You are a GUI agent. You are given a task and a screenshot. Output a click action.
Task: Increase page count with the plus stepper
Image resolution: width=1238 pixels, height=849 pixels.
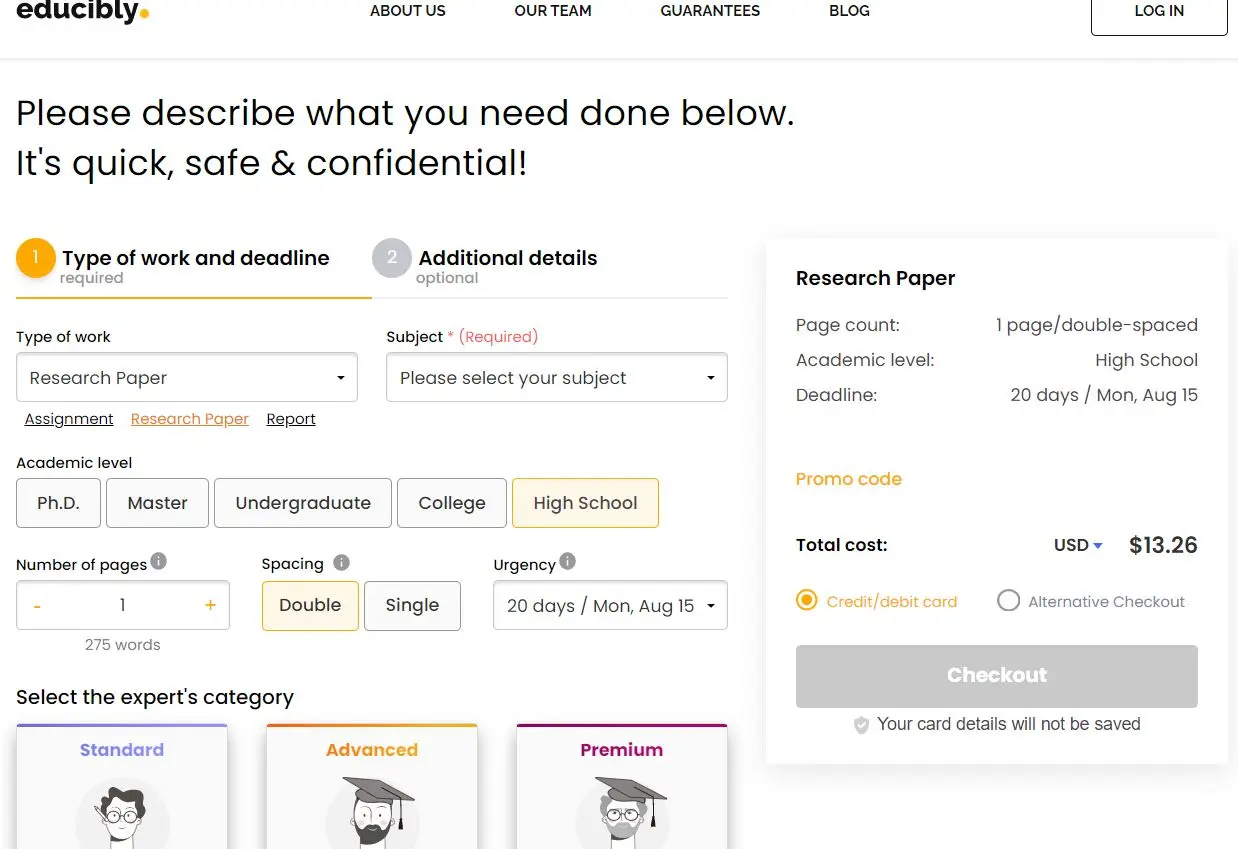pos(210,605)
